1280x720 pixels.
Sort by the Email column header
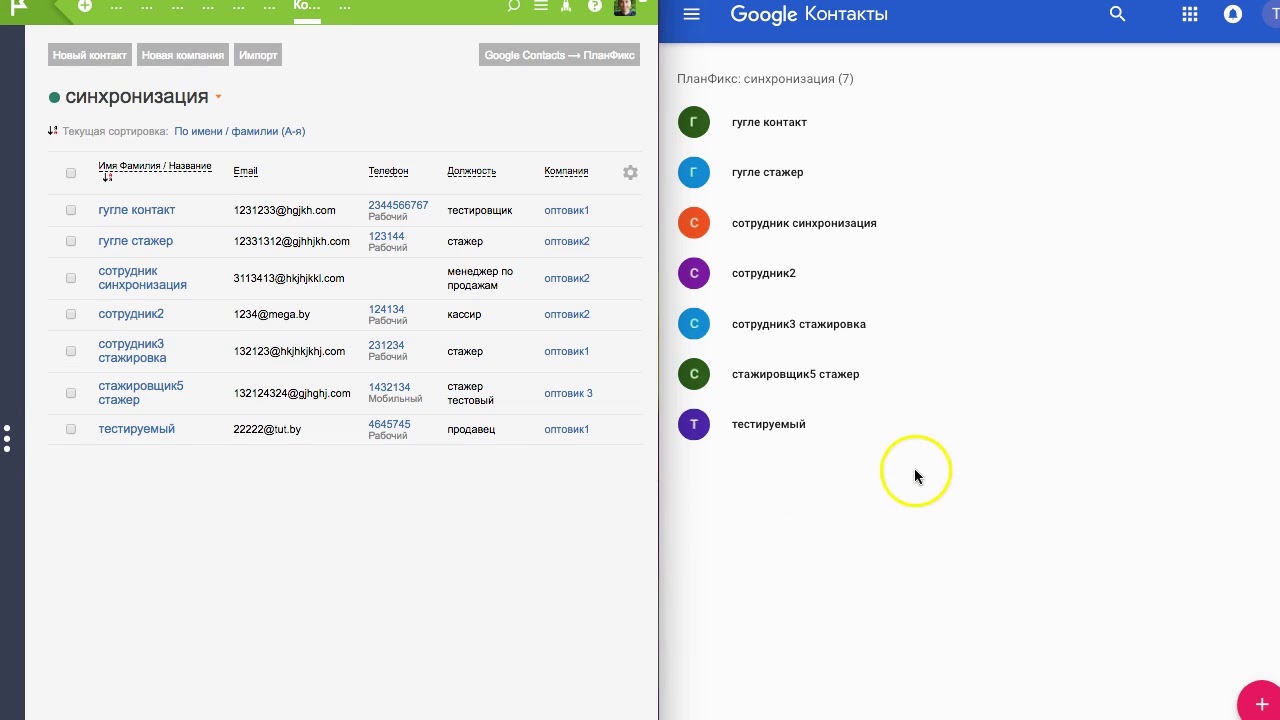pyautogui.click(x=245, y=171)
